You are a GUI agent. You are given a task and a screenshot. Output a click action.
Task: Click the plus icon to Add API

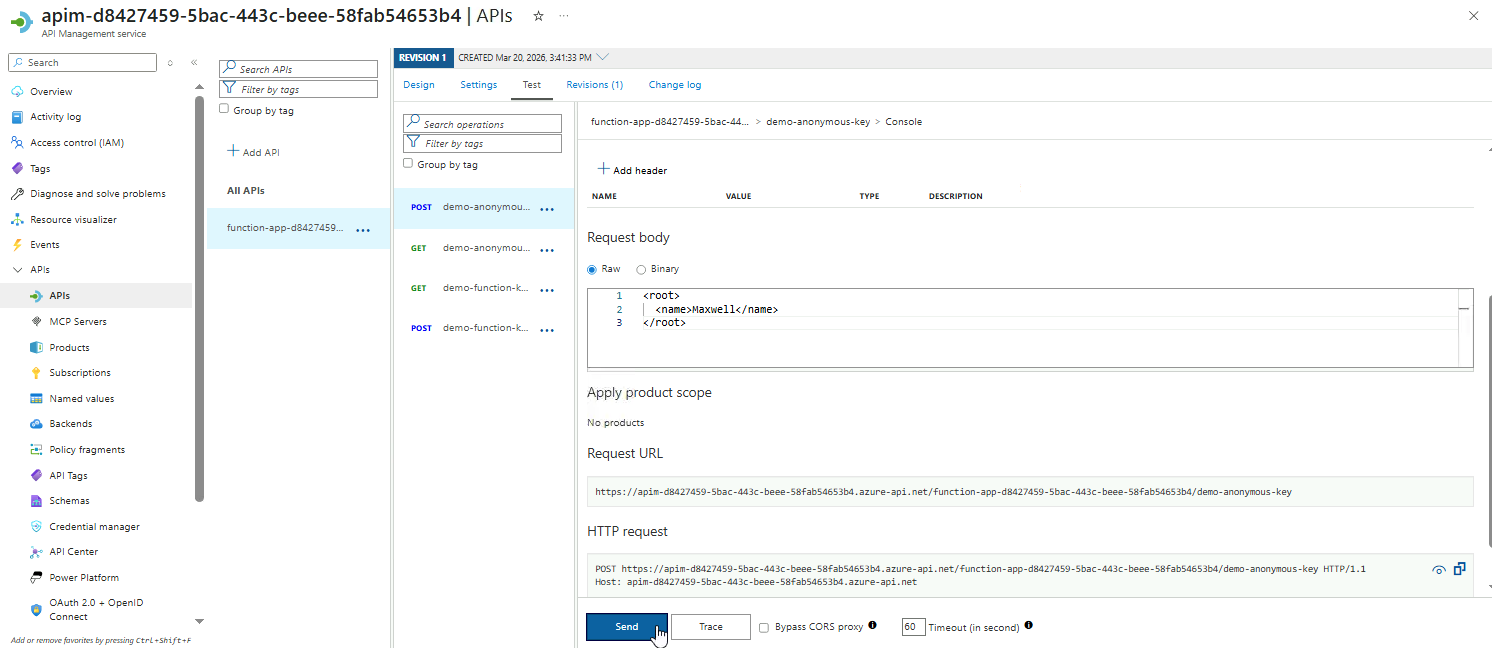(x=233, y=151)
